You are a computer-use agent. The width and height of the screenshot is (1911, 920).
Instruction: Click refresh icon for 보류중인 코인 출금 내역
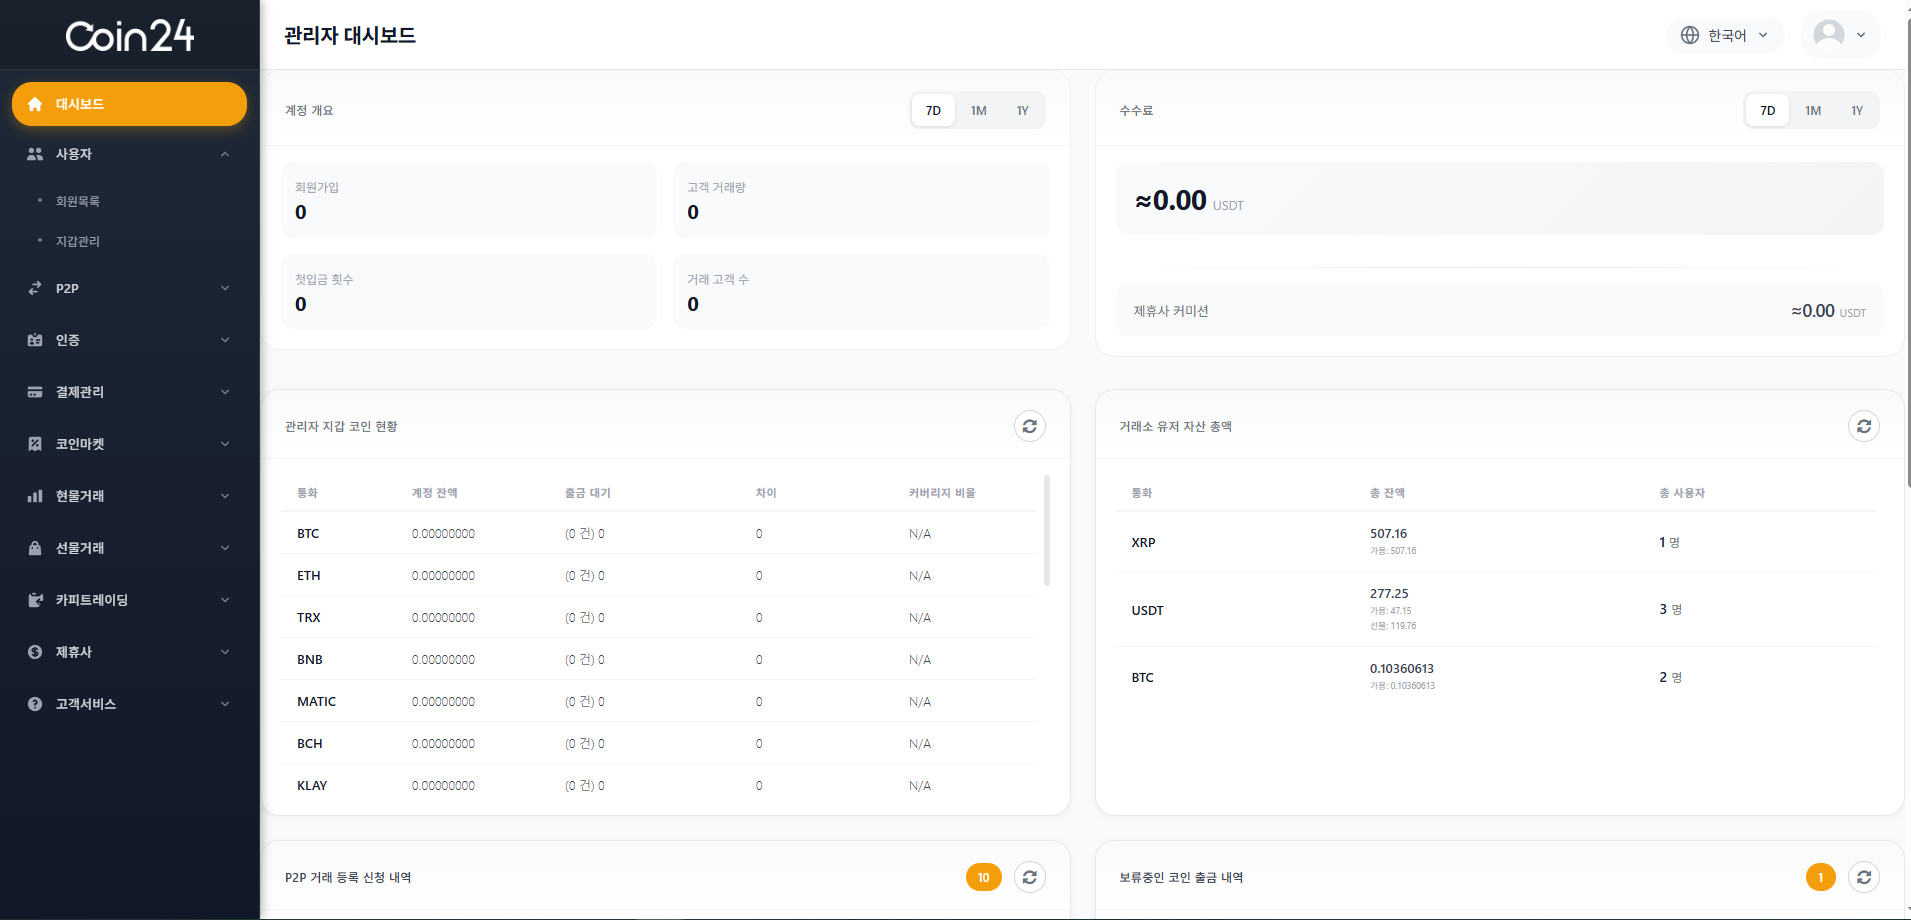[1863, 877]
